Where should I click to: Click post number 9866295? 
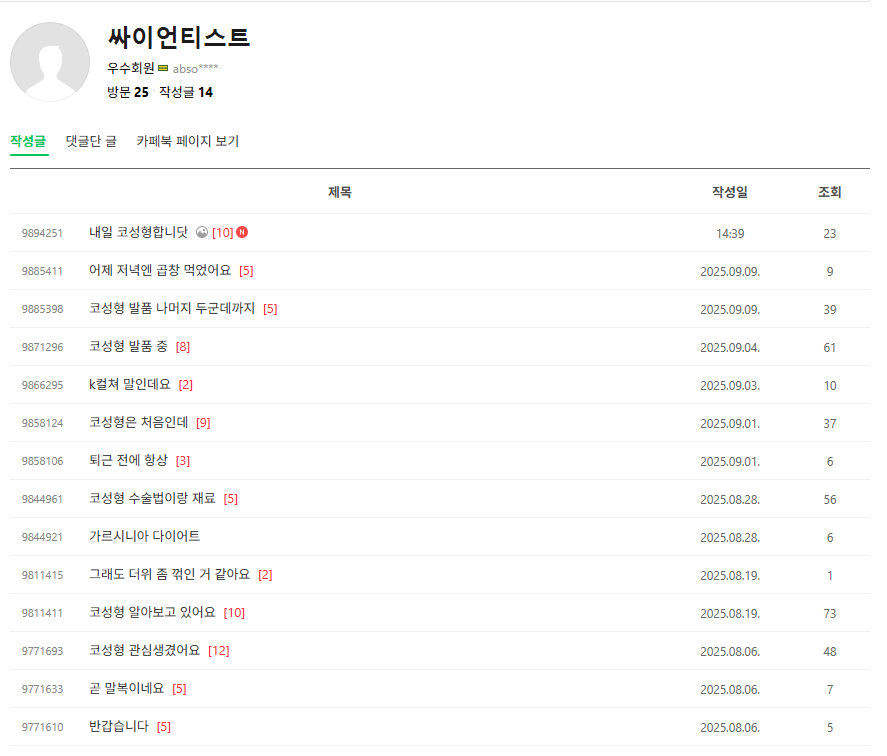point(42,385)
